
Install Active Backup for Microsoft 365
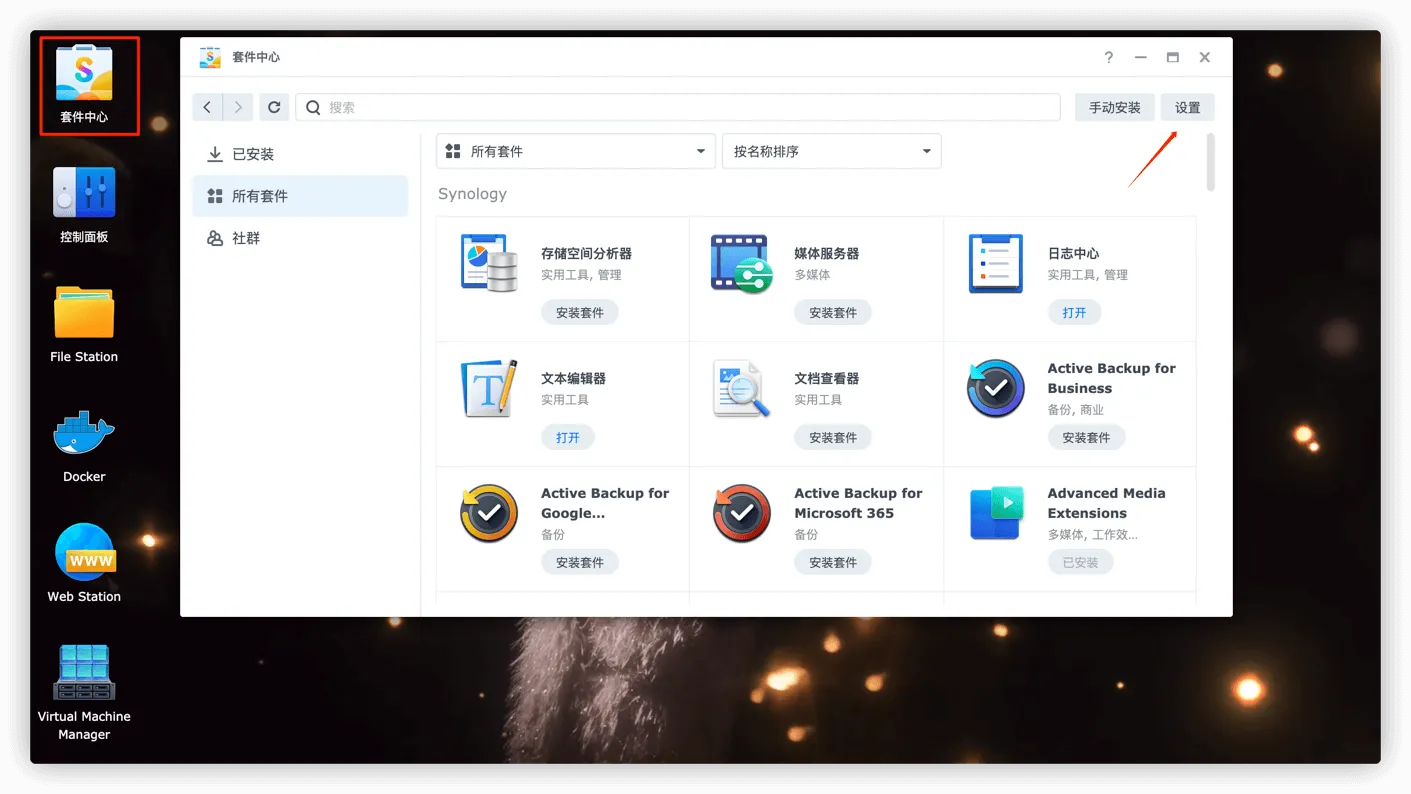pyautogui.click(x=833, y=562)
